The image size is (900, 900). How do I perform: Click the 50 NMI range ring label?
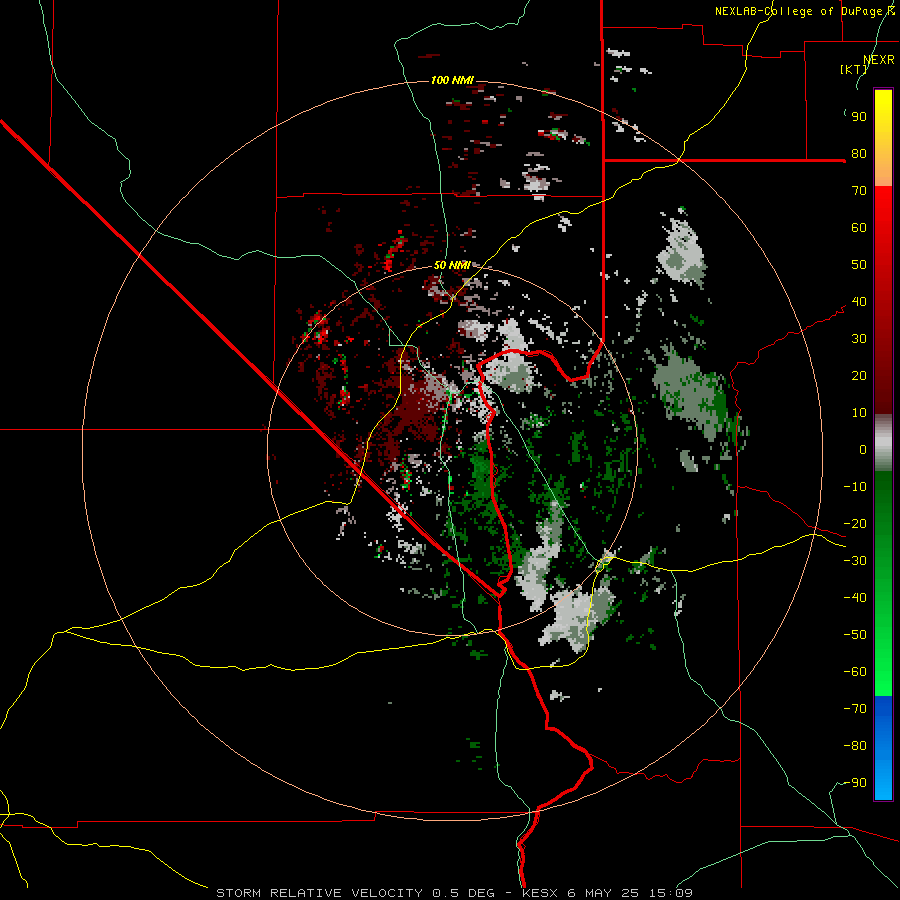point(452,265)
